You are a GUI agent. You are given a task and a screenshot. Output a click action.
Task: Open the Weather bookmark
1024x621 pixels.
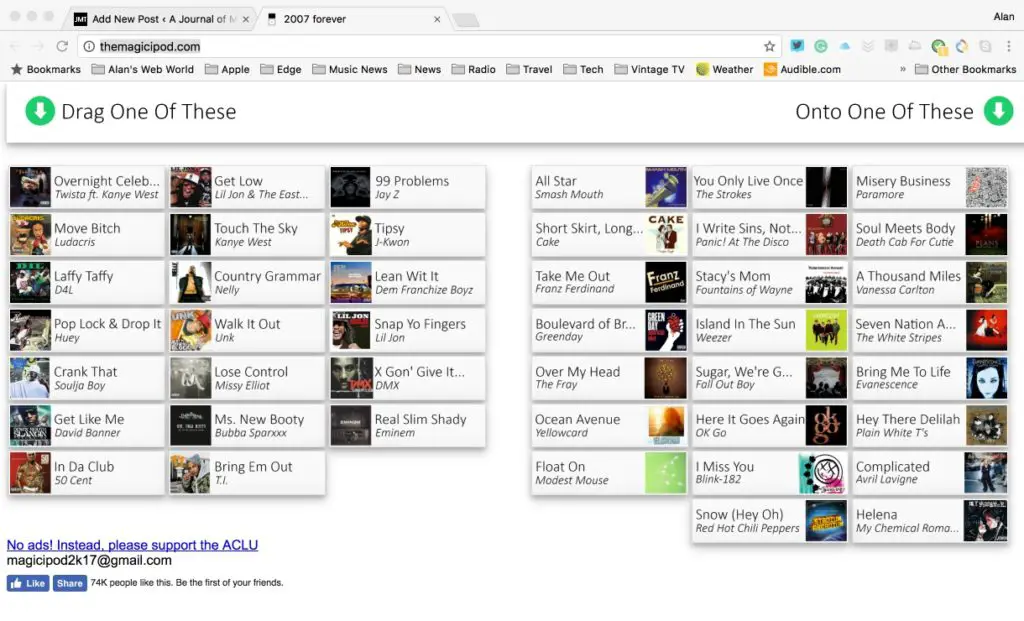coord(725,69)
